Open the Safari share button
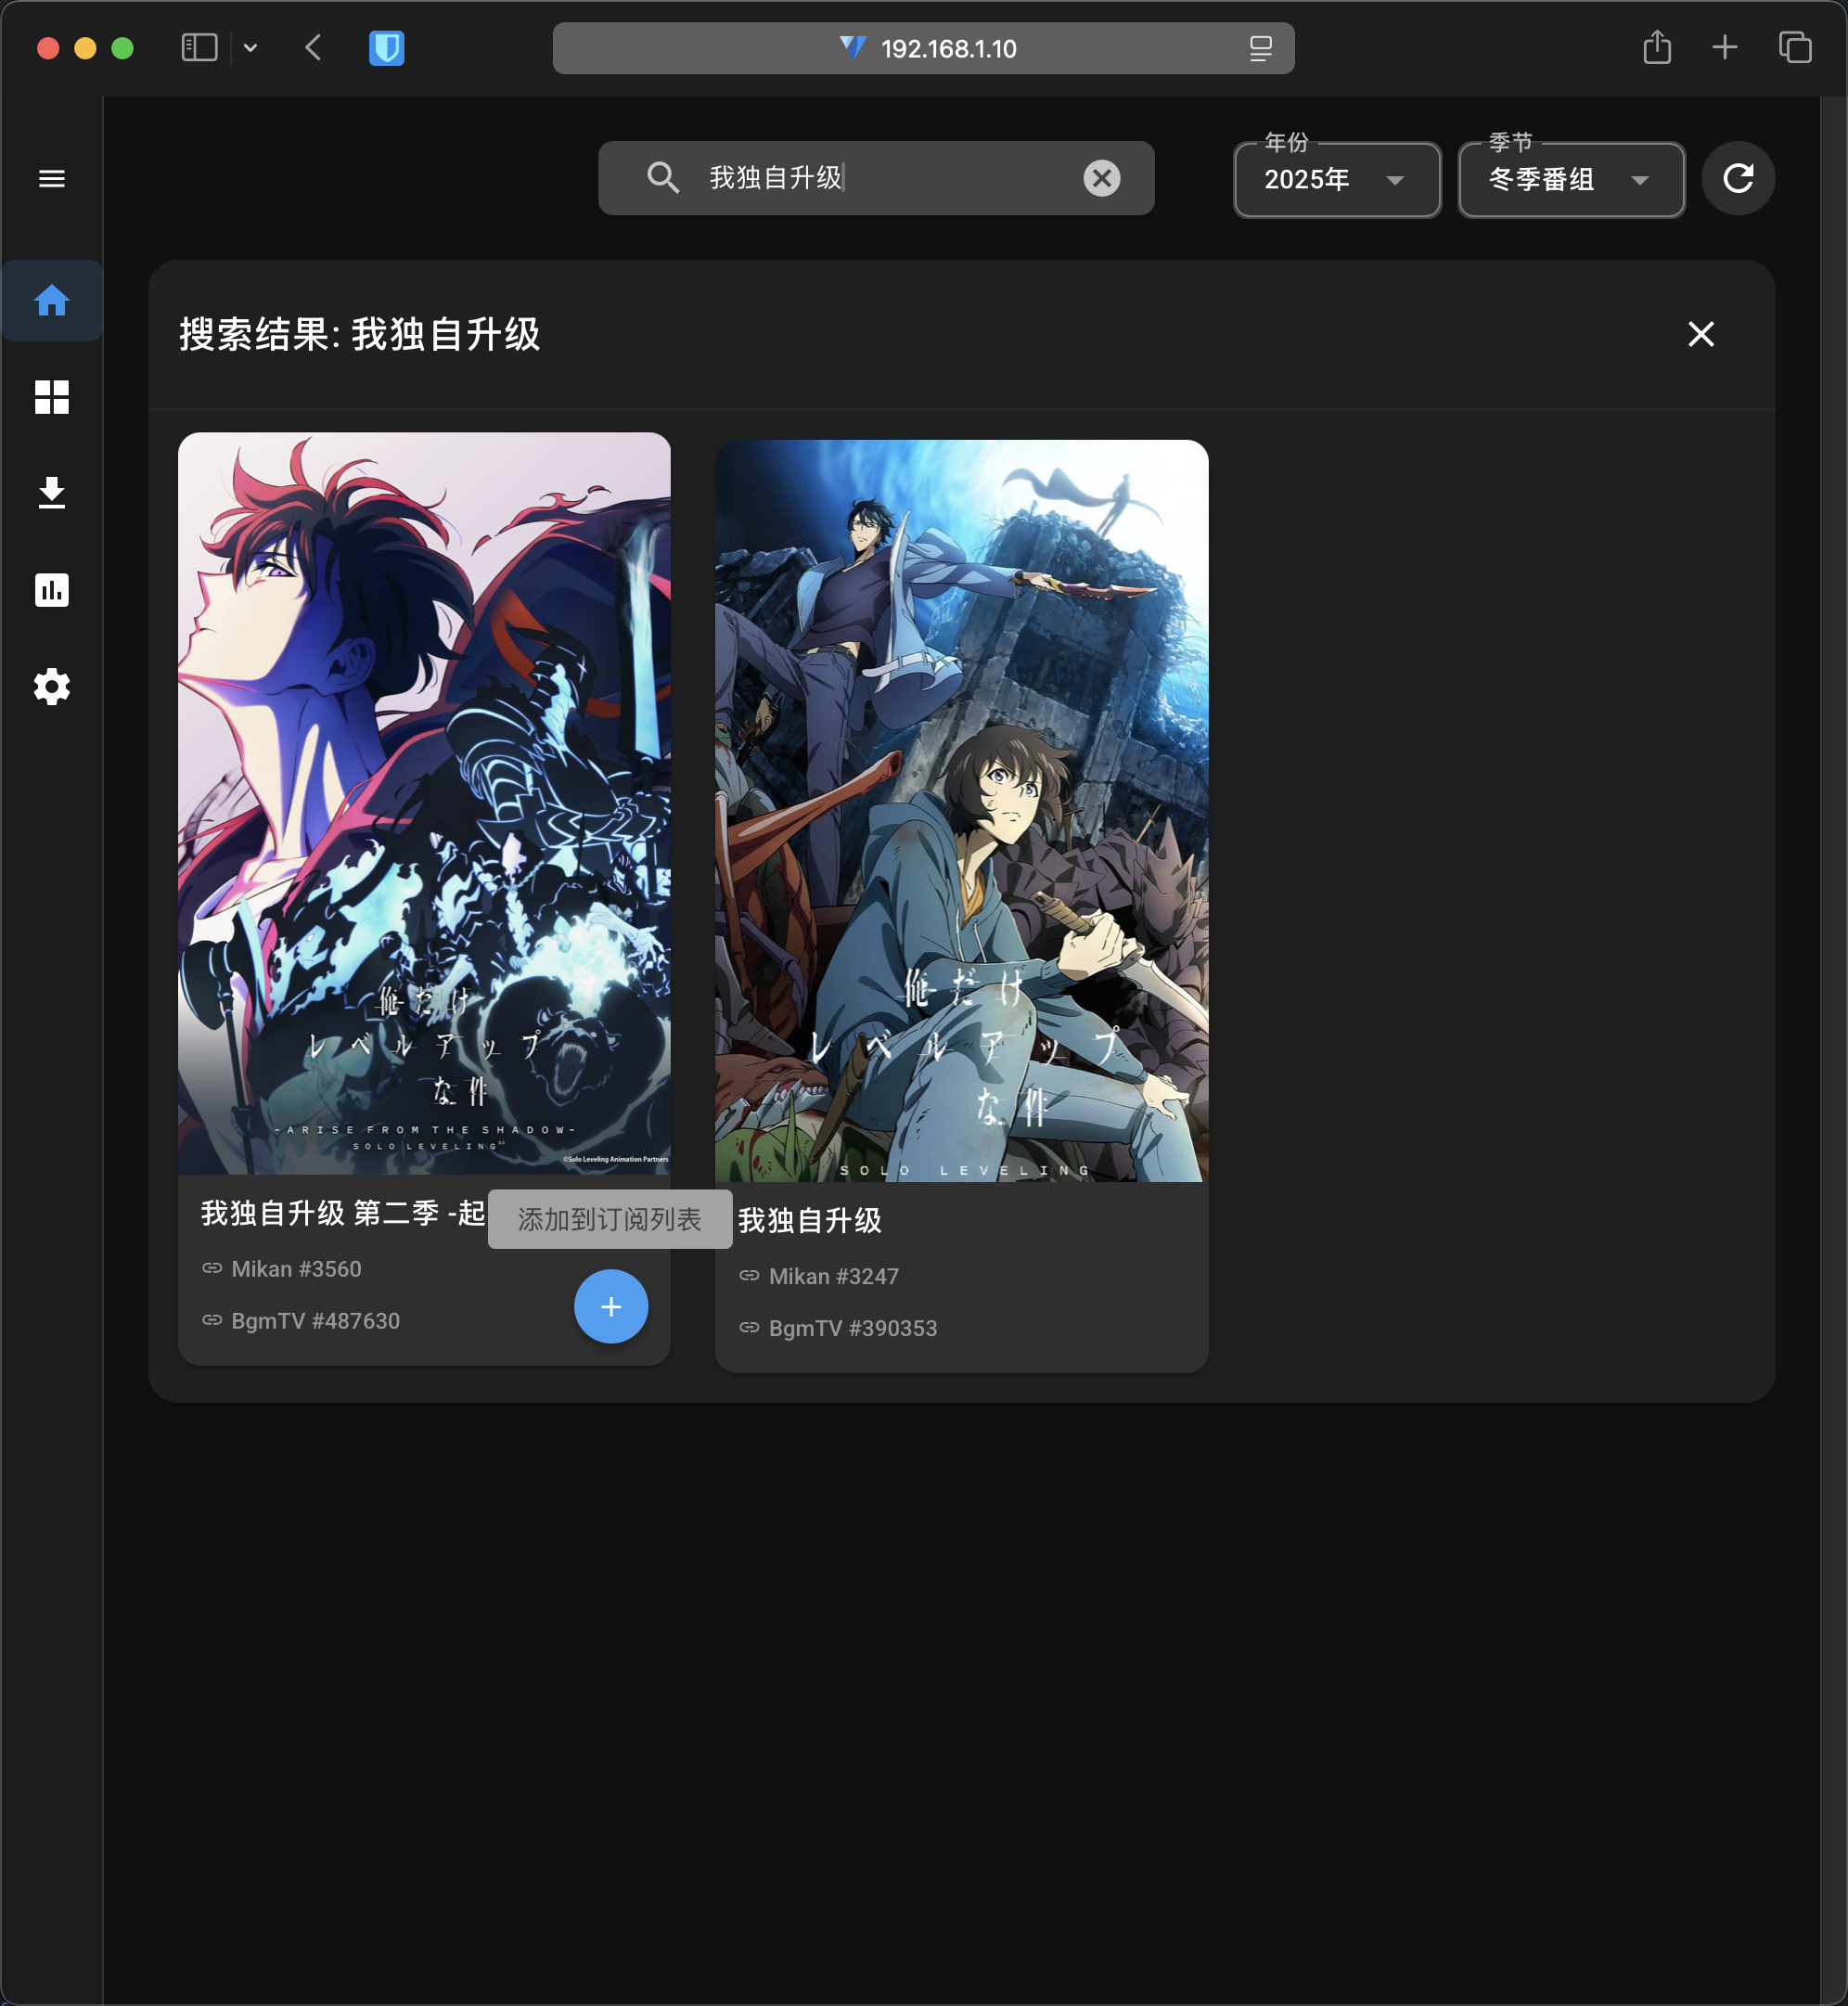1848x2006 pixels. [x=1656, y=47]
